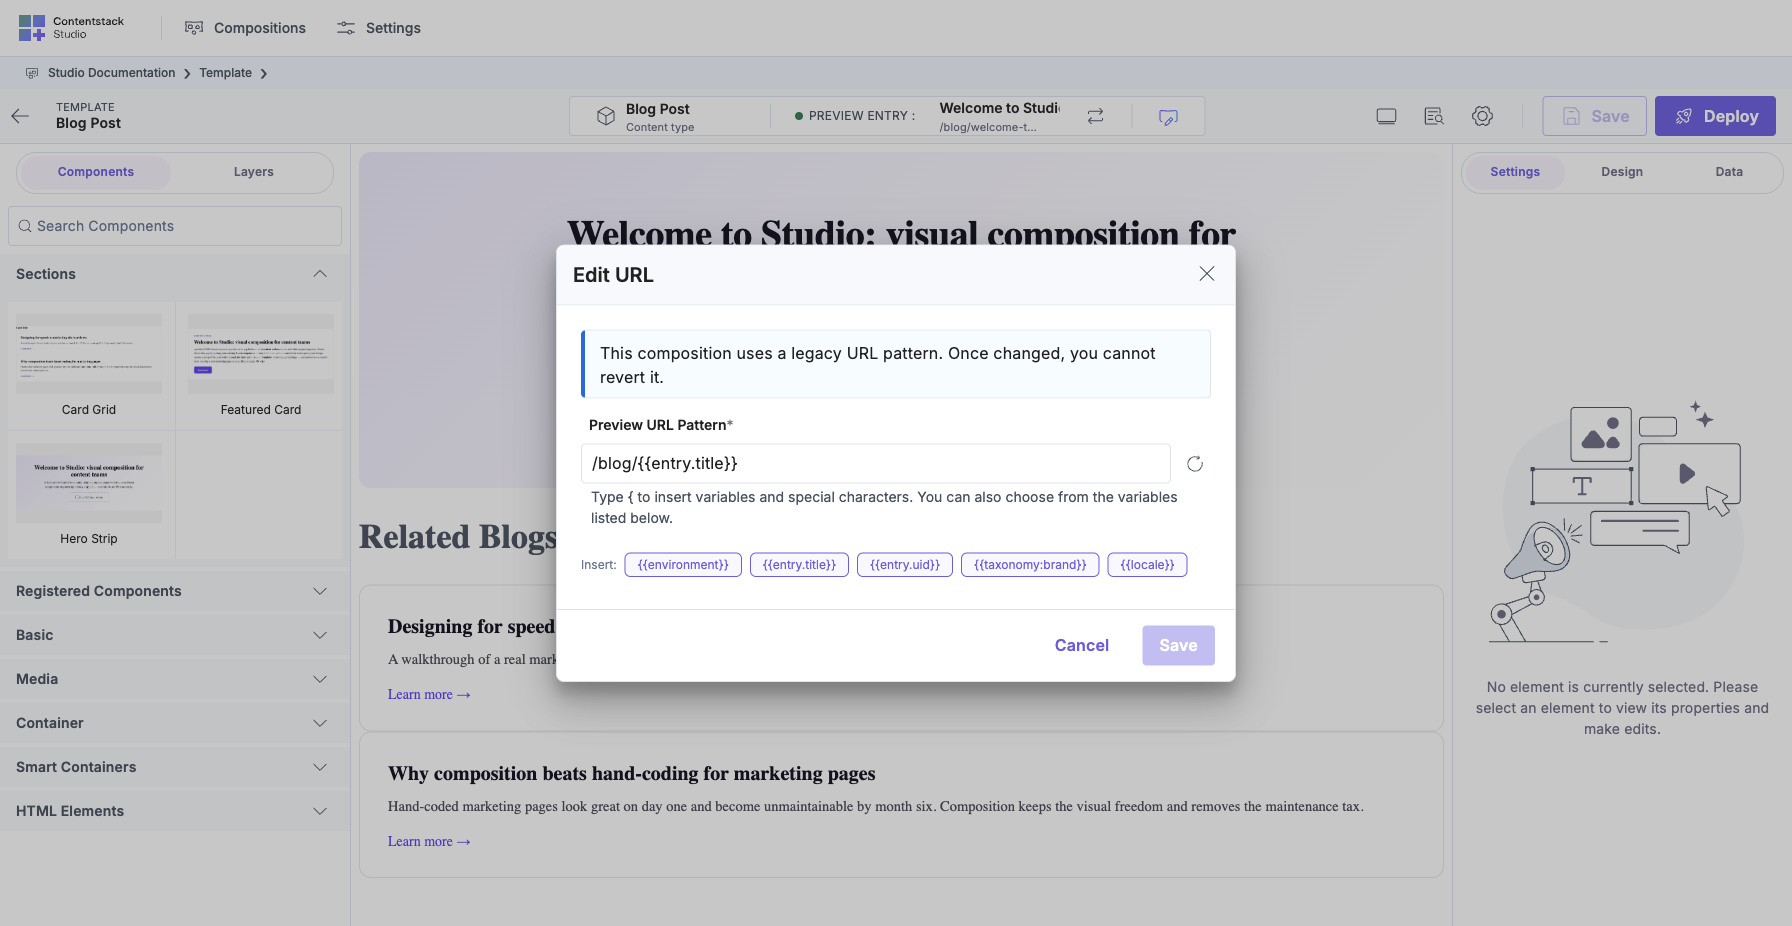
Task: Collapse the Sections group
Action: [175, 274]
